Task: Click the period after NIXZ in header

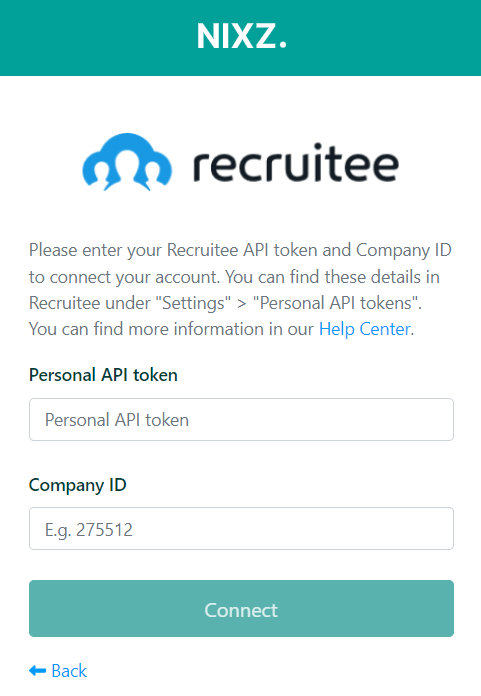Action: point(283,44)
